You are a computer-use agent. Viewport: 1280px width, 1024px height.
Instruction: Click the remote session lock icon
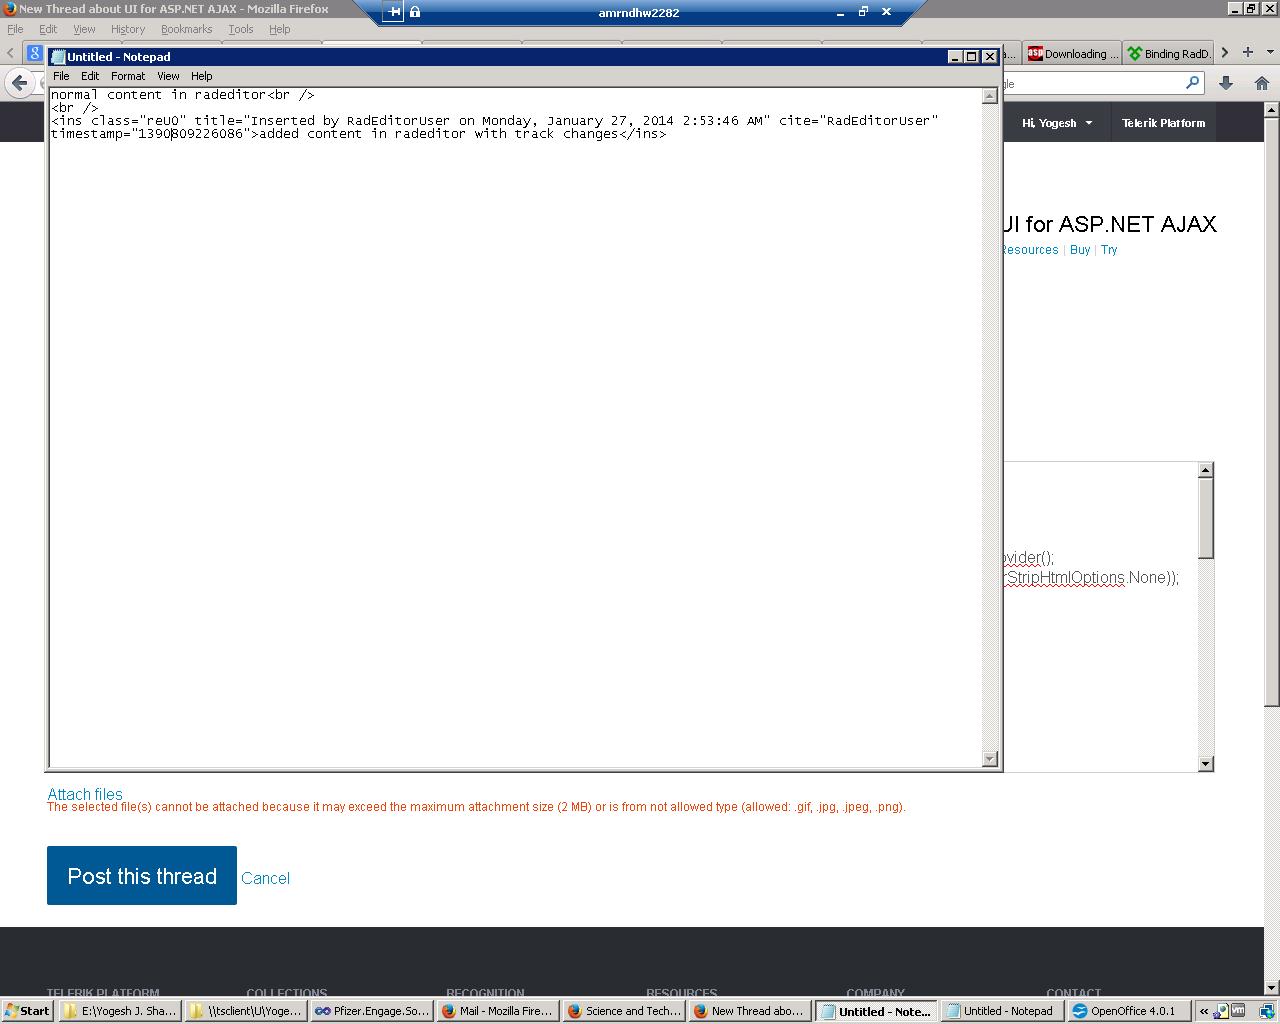[x=415, y=12]
